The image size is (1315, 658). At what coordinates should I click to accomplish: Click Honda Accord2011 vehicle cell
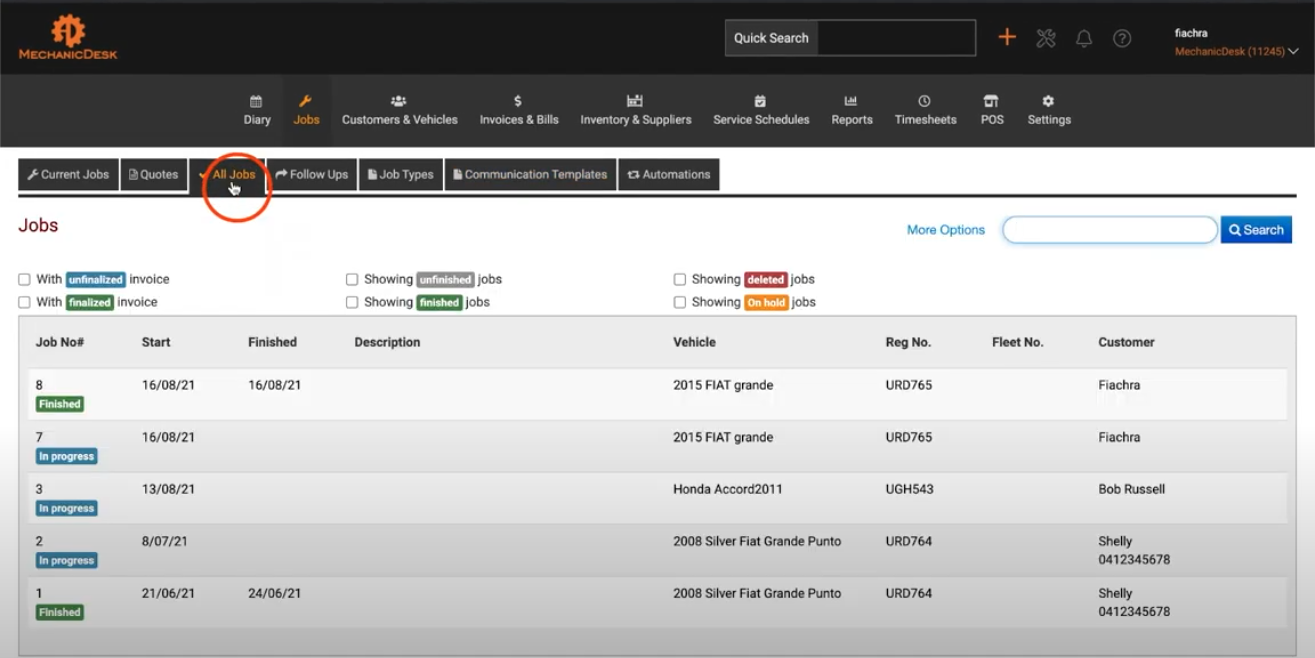click(x=728, y=489)
